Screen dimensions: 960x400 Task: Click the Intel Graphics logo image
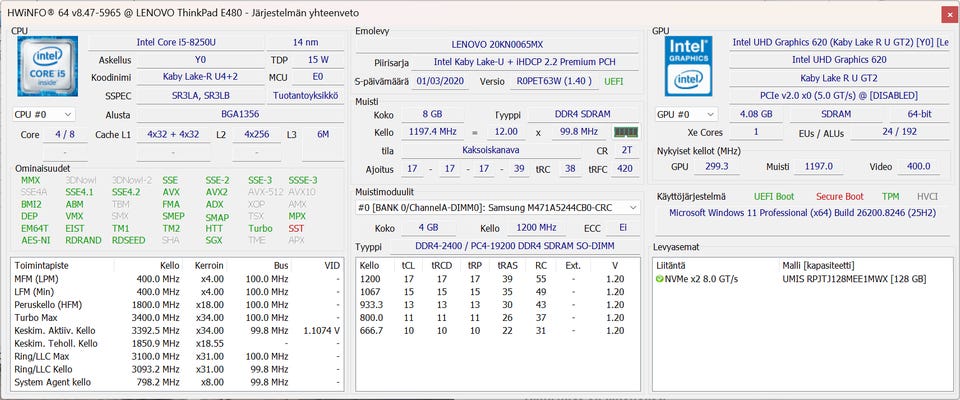pos(689,66)
